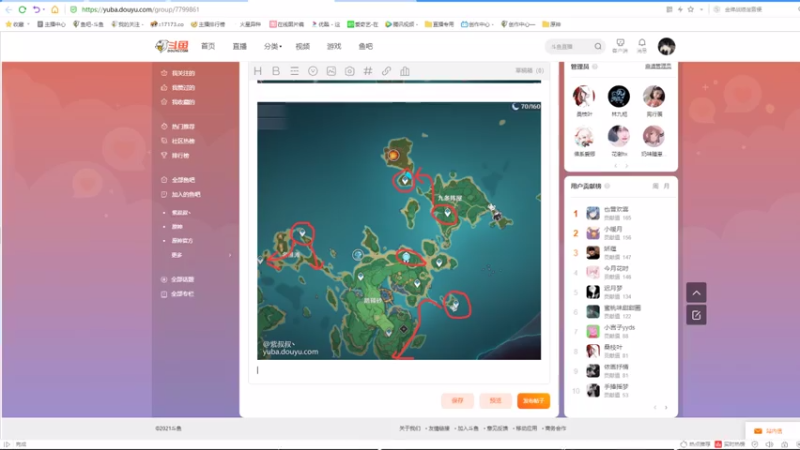Select the 原神官方 group in sidebar list
Viewport: 800px width, 450px height.
[182, 241]
